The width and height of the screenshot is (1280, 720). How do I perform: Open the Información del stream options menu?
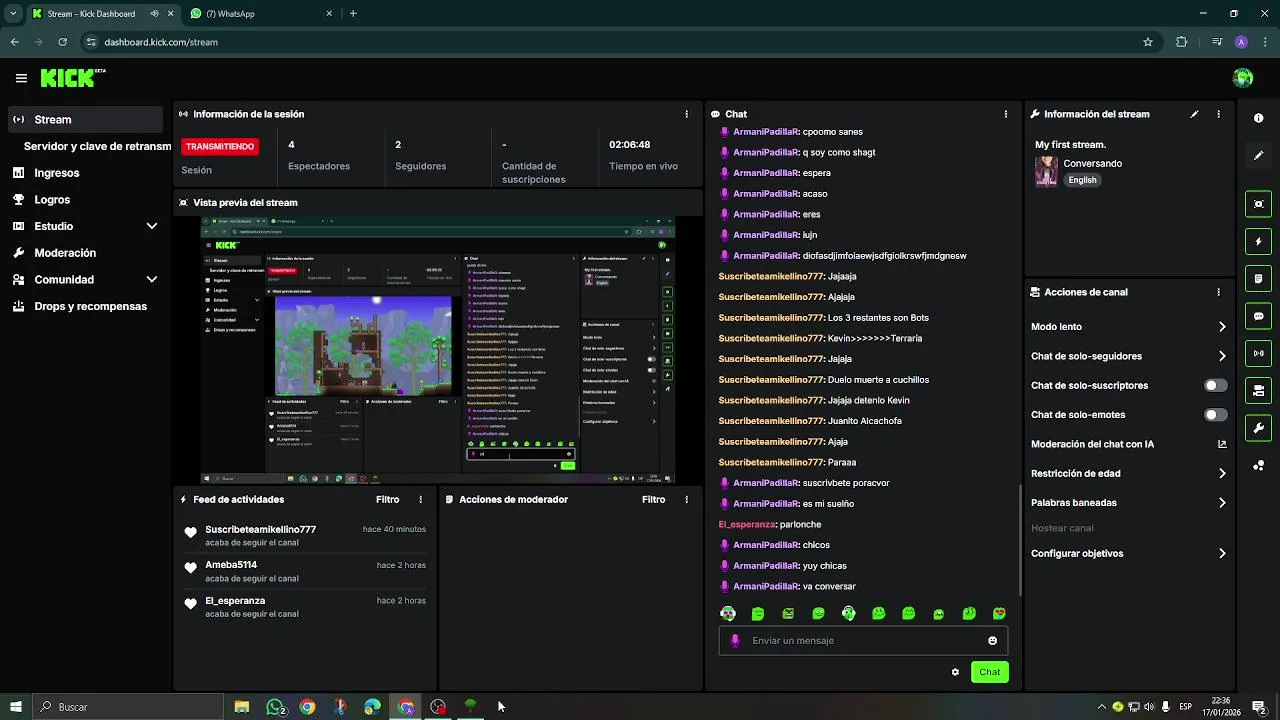pyautogui.click(x=1218, y=114)
